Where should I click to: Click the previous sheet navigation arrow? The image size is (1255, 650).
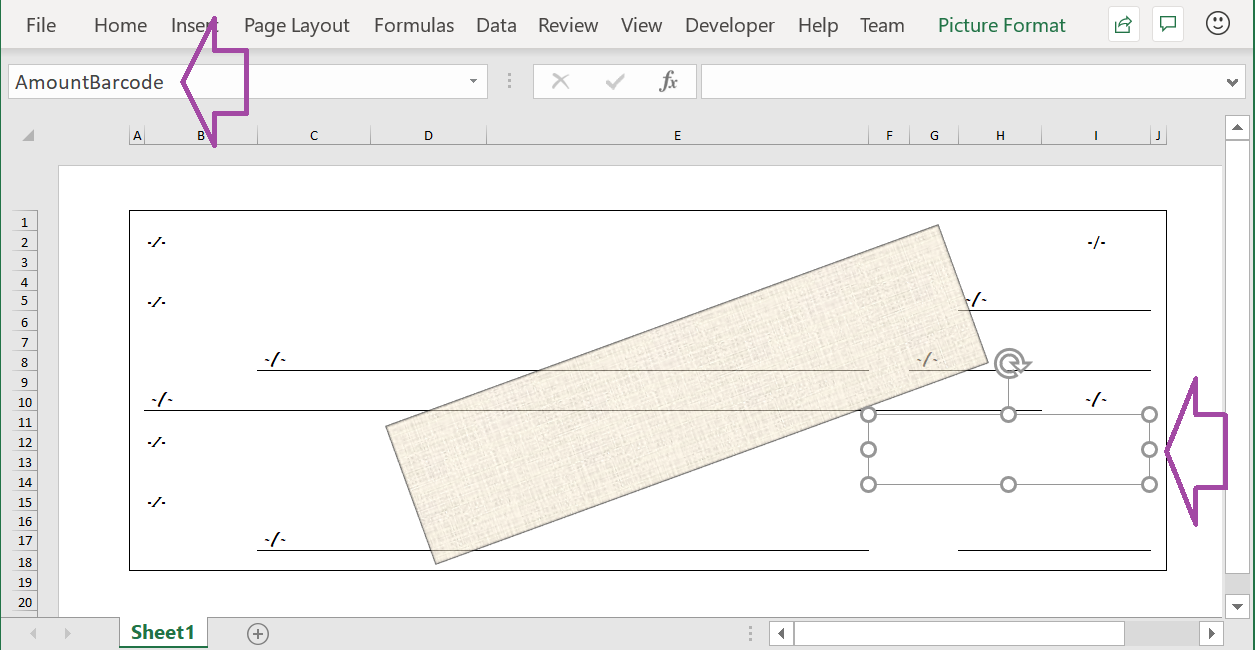pyautogui.click(x=33, y=633)
